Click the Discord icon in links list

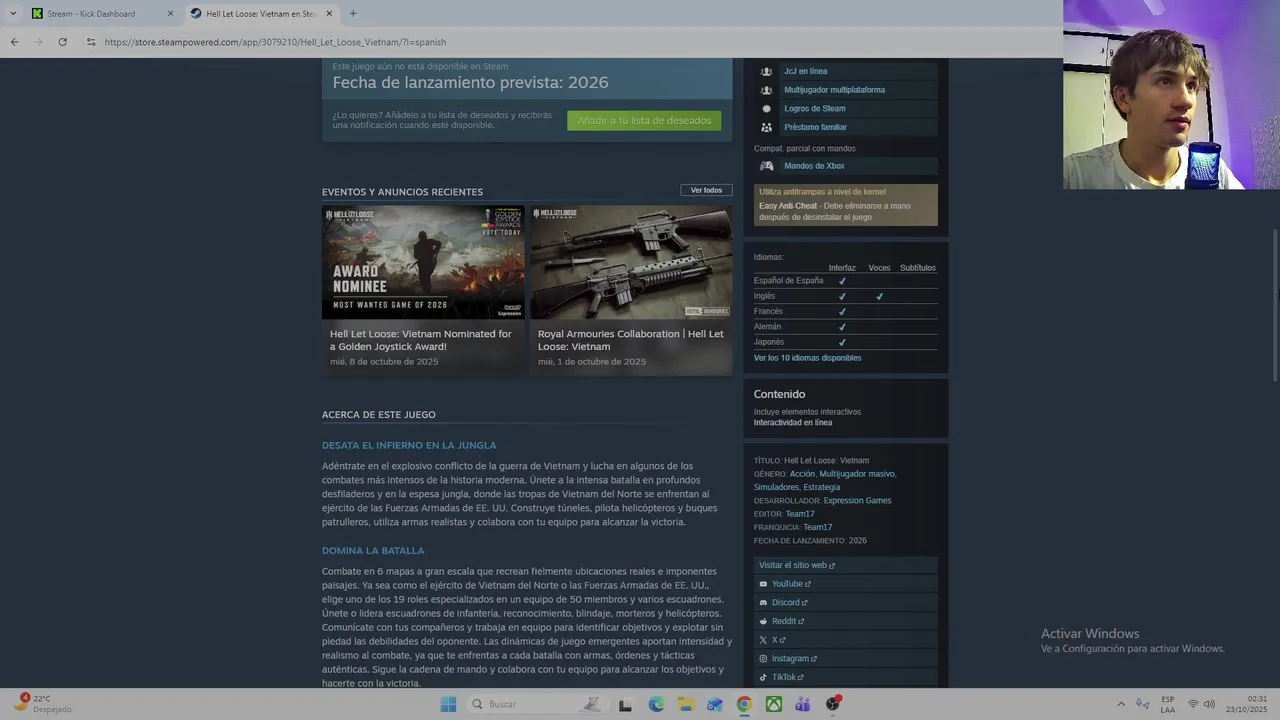[x=763, y=603]
